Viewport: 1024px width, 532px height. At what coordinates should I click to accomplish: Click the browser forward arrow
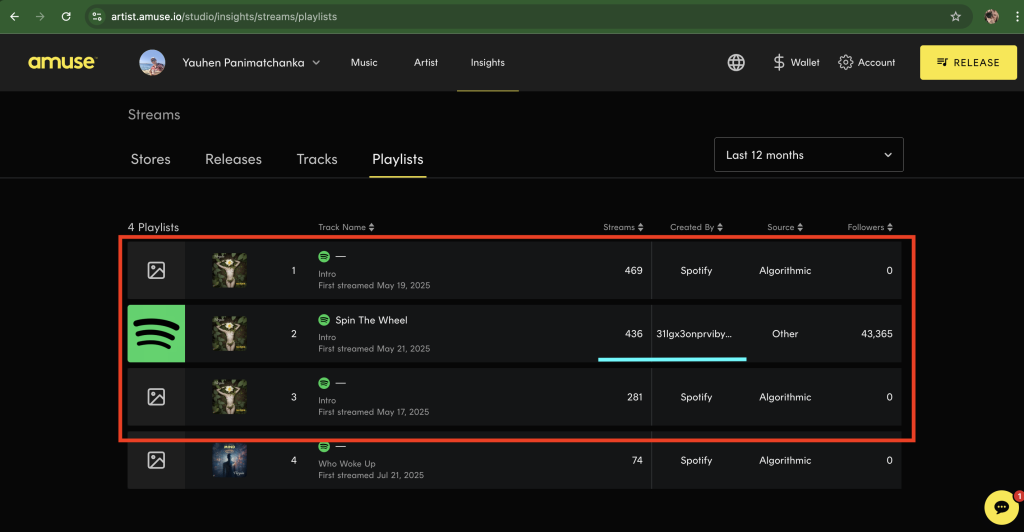40,16
